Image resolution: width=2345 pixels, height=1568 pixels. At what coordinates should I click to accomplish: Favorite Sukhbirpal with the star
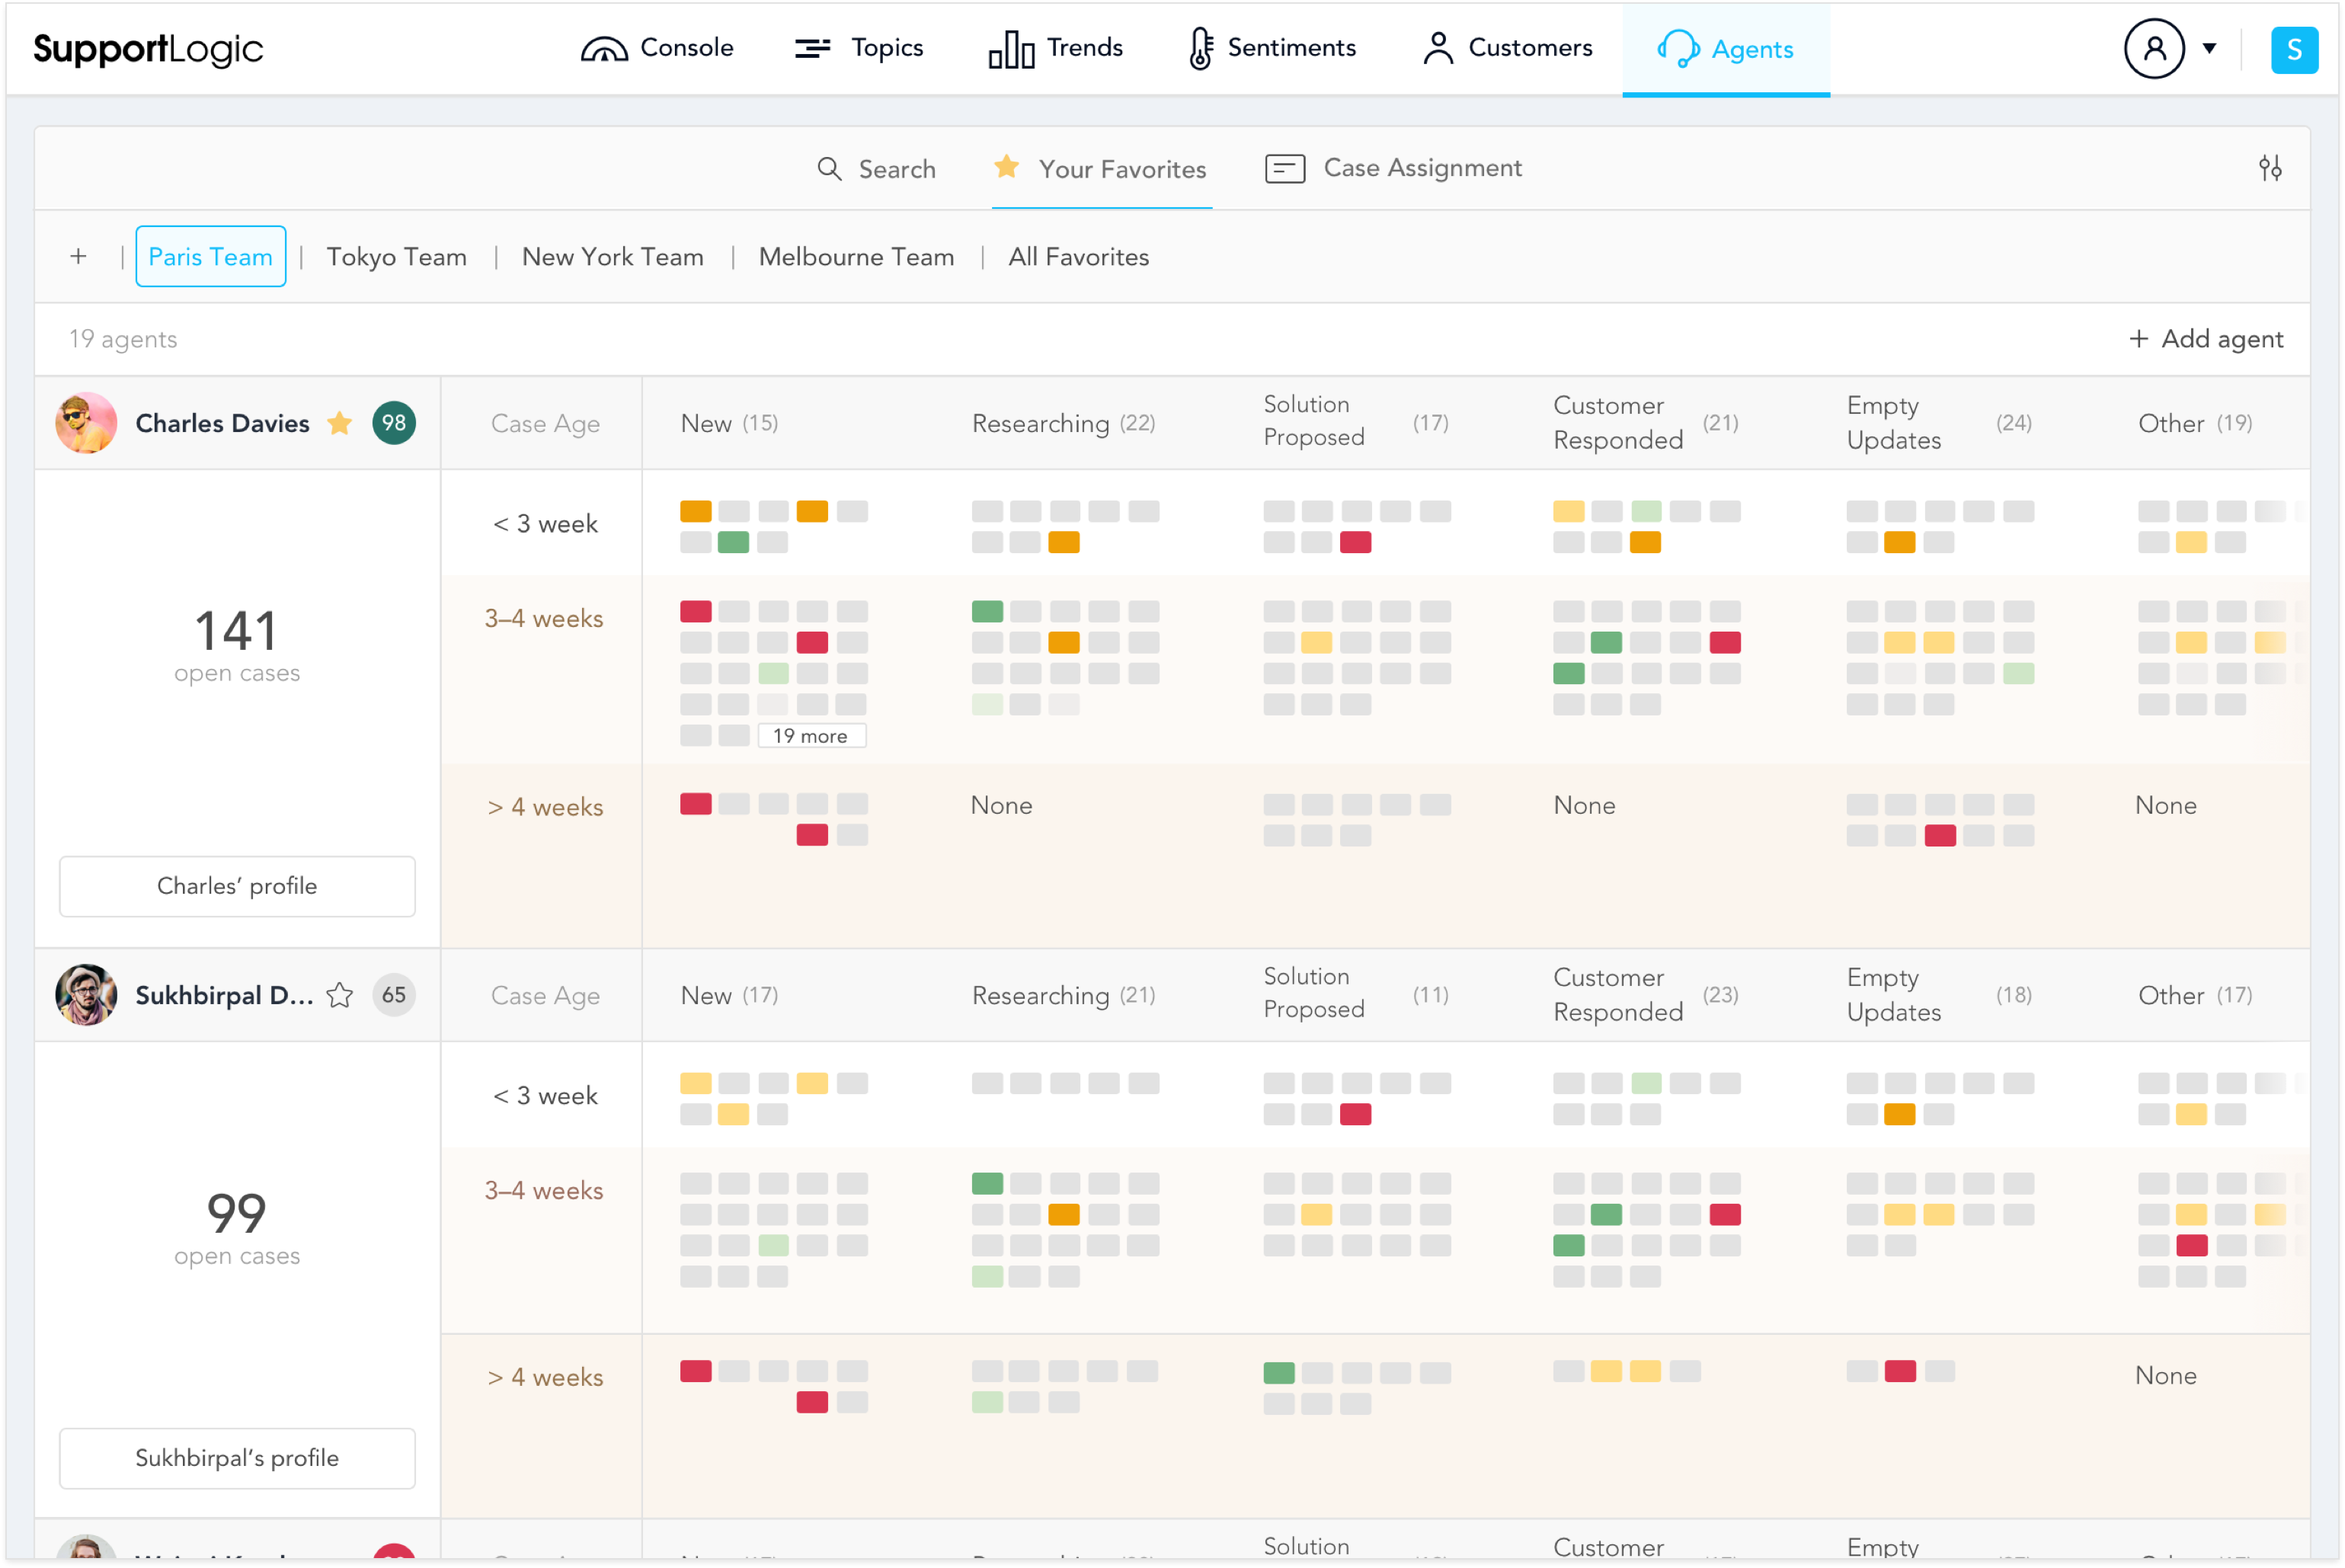[x=340, y=995]
